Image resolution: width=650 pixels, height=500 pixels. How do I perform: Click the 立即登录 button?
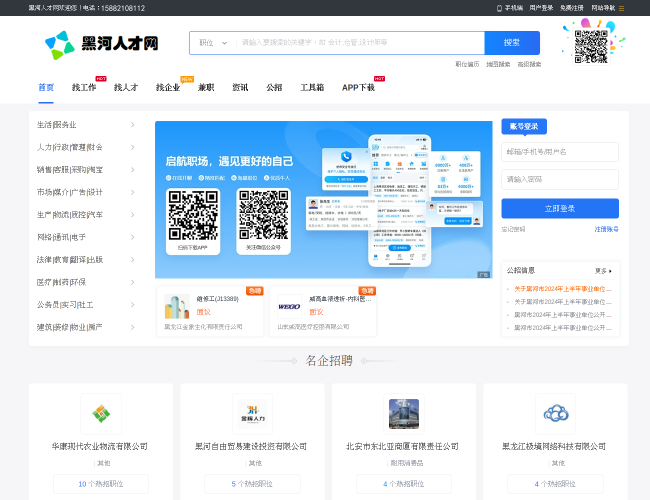point(560,209)
